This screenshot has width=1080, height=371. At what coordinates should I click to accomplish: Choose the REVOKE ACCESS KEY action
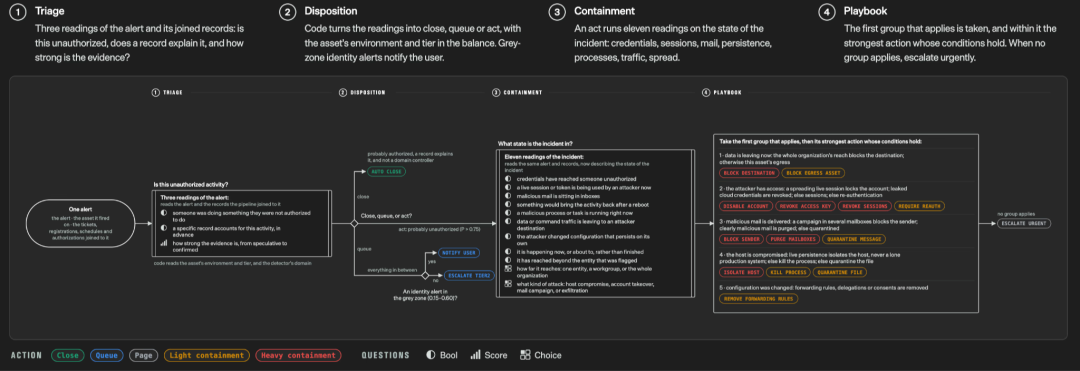pos(802,205)
